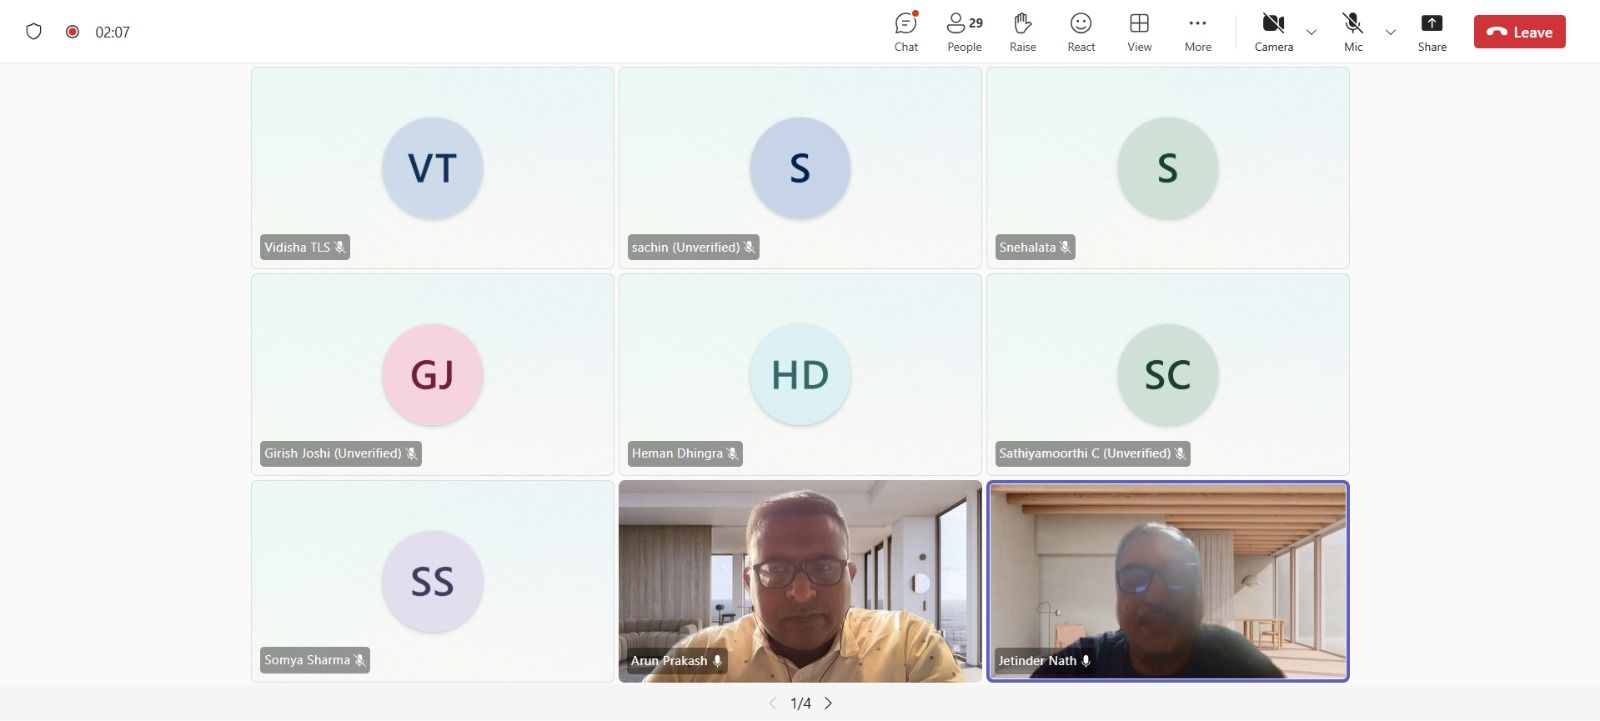Select the SS avatar of Somya Sharma
Screen dimensions: 1600x721
pyautogui.click(x=432, y=581)
